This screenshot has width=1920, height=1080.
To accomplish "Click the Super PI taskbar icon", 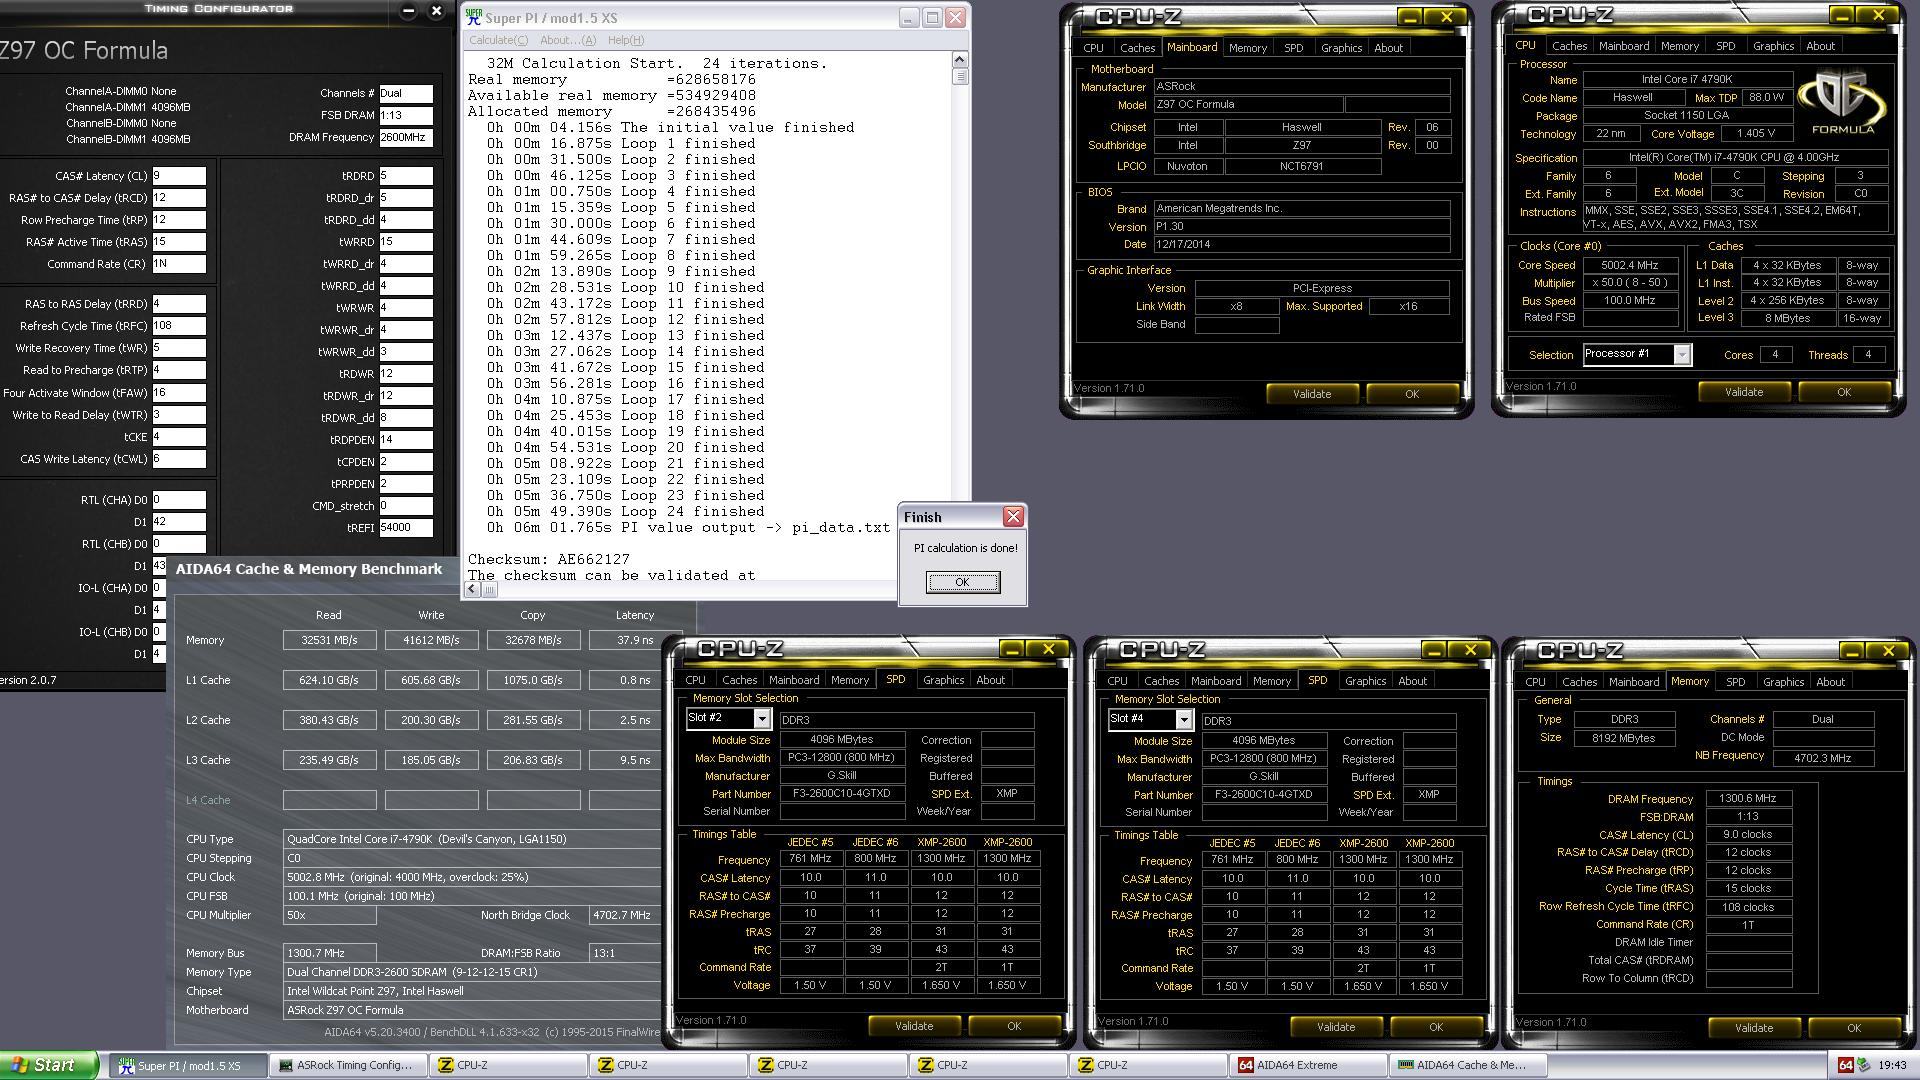I will click(127, 1066).
